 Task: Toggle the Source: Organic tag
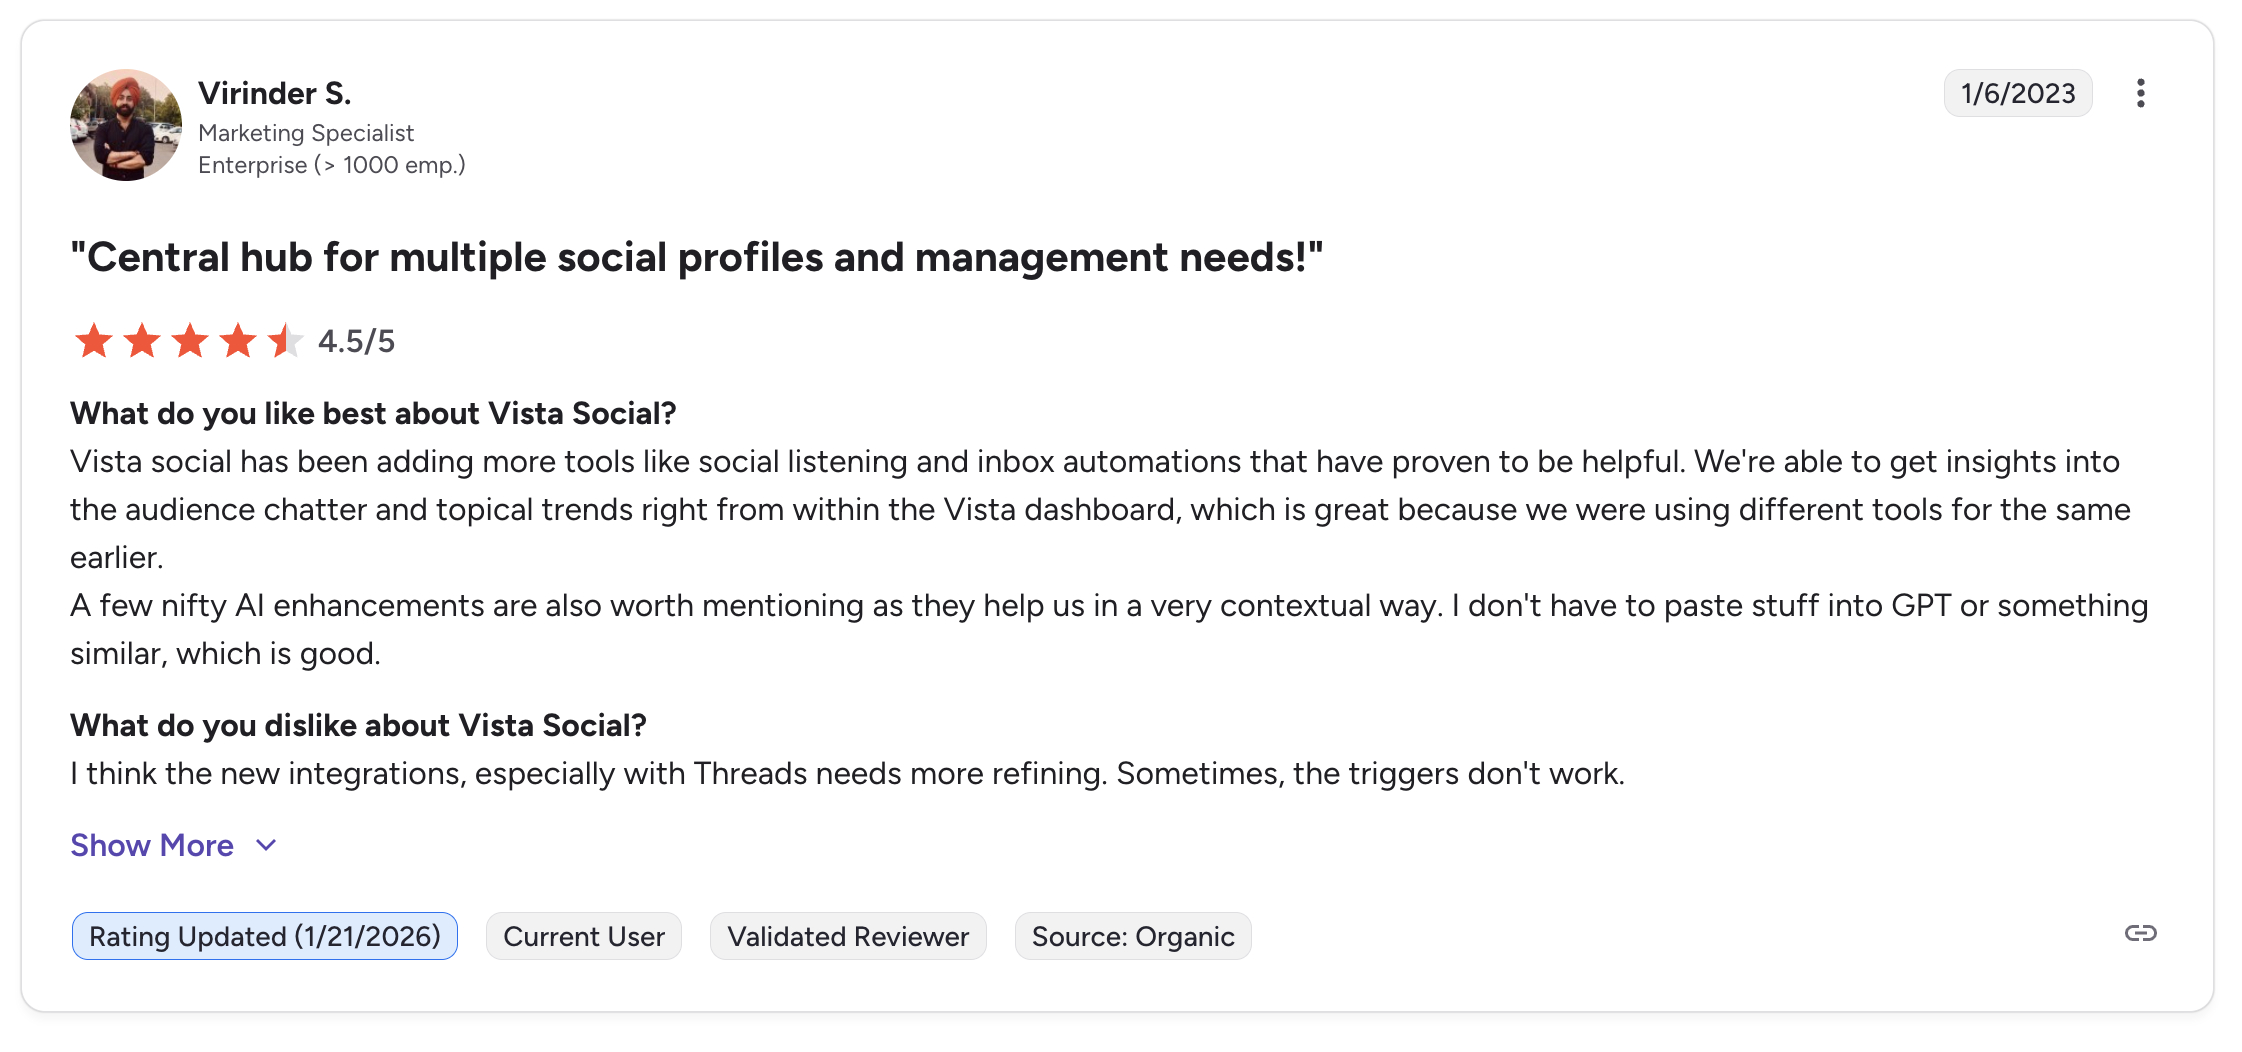1132,936
